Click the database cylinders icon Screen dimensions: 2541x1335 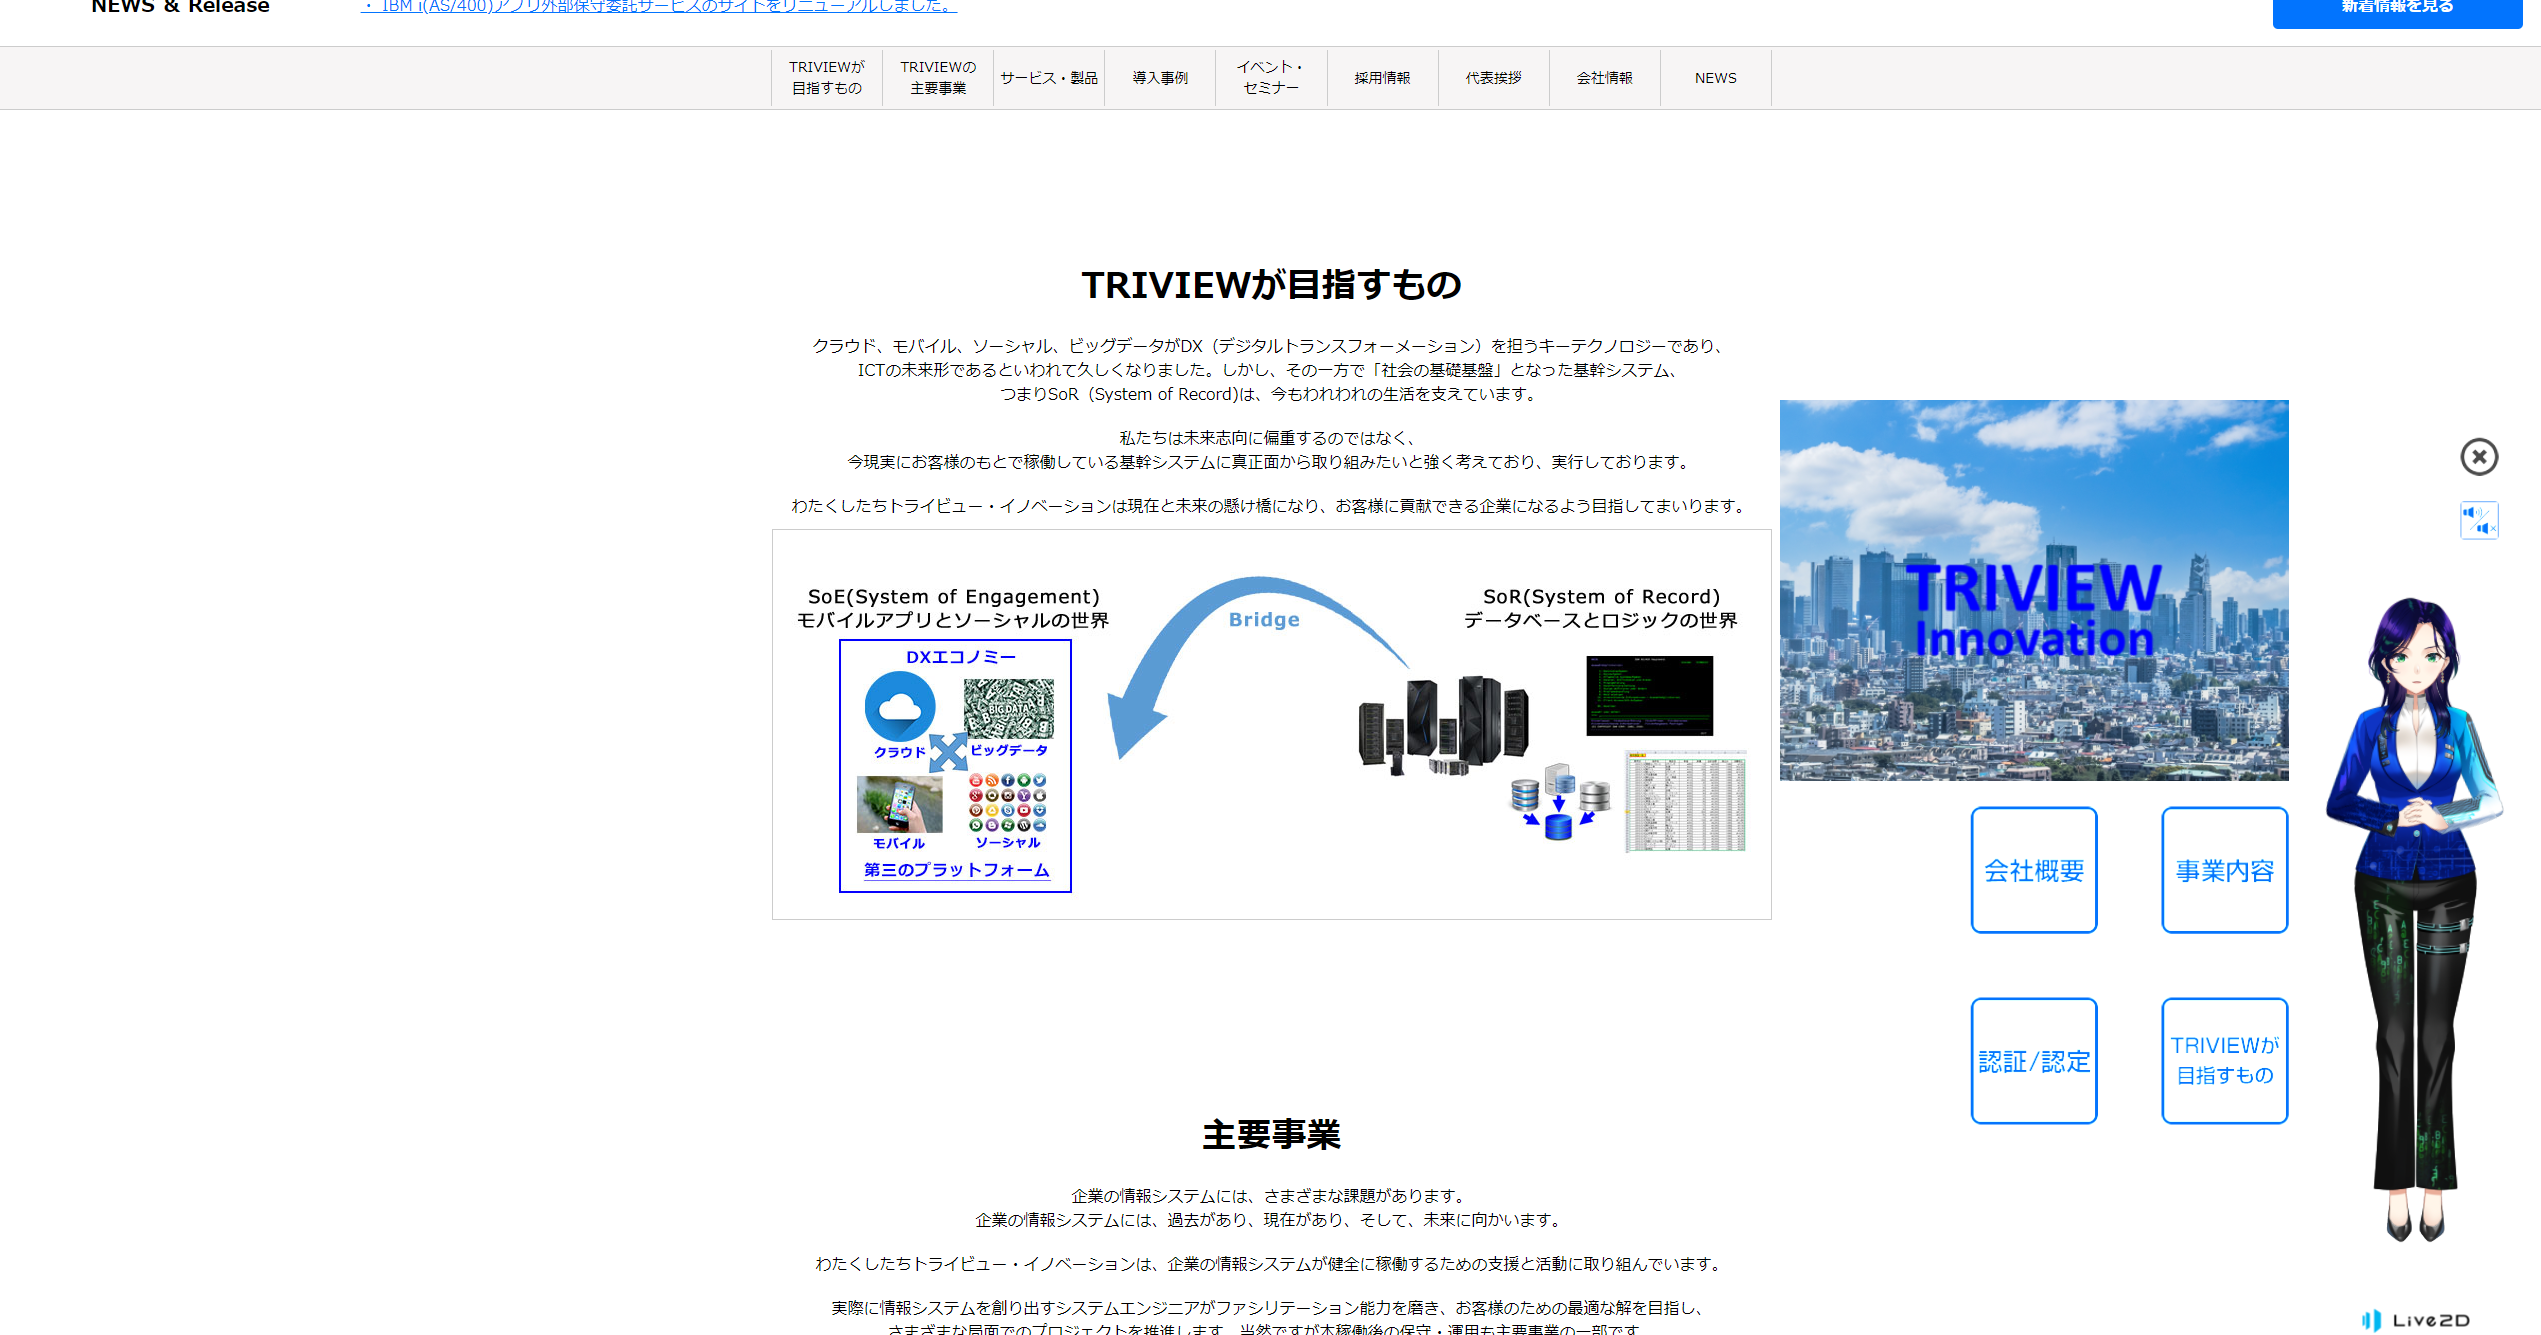click(x=1560, y=802)
